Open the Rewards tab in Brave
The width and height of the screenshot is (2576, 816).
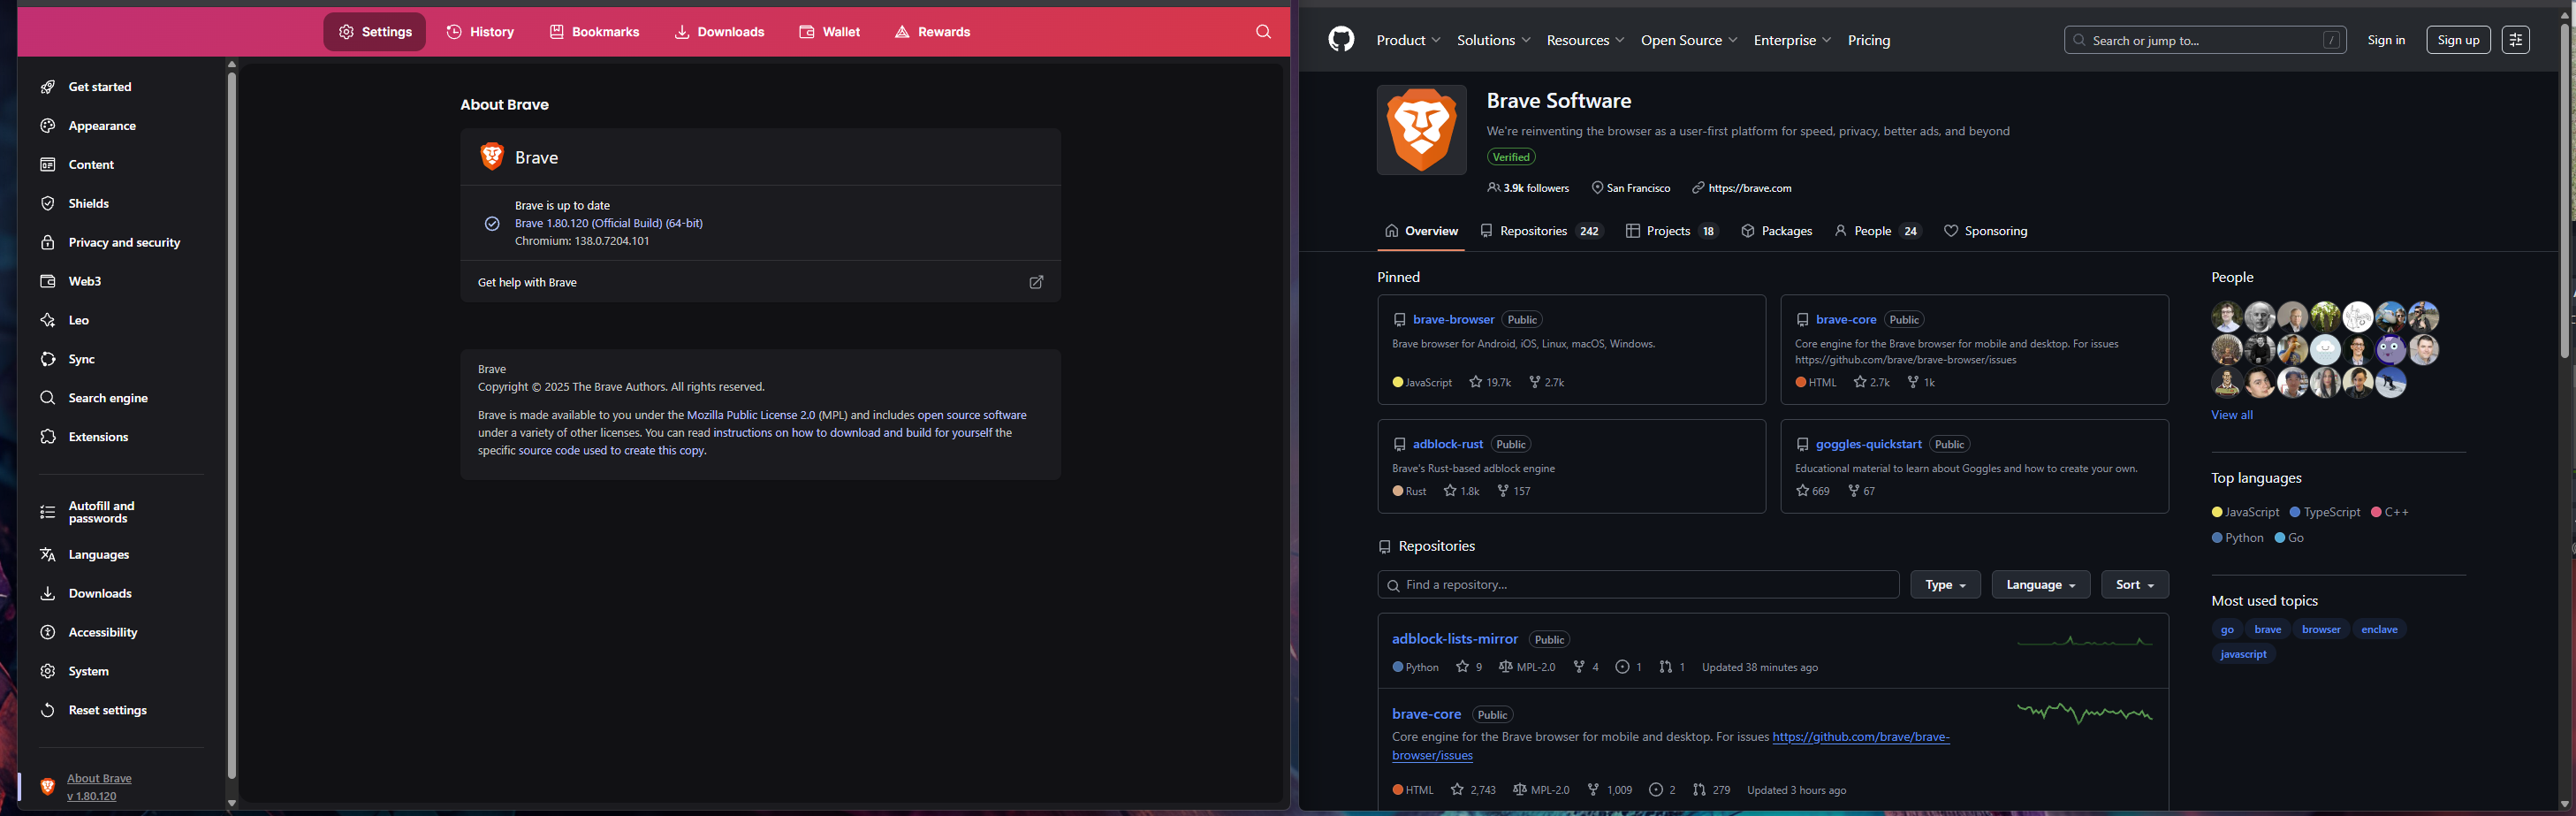click(932, 32)
